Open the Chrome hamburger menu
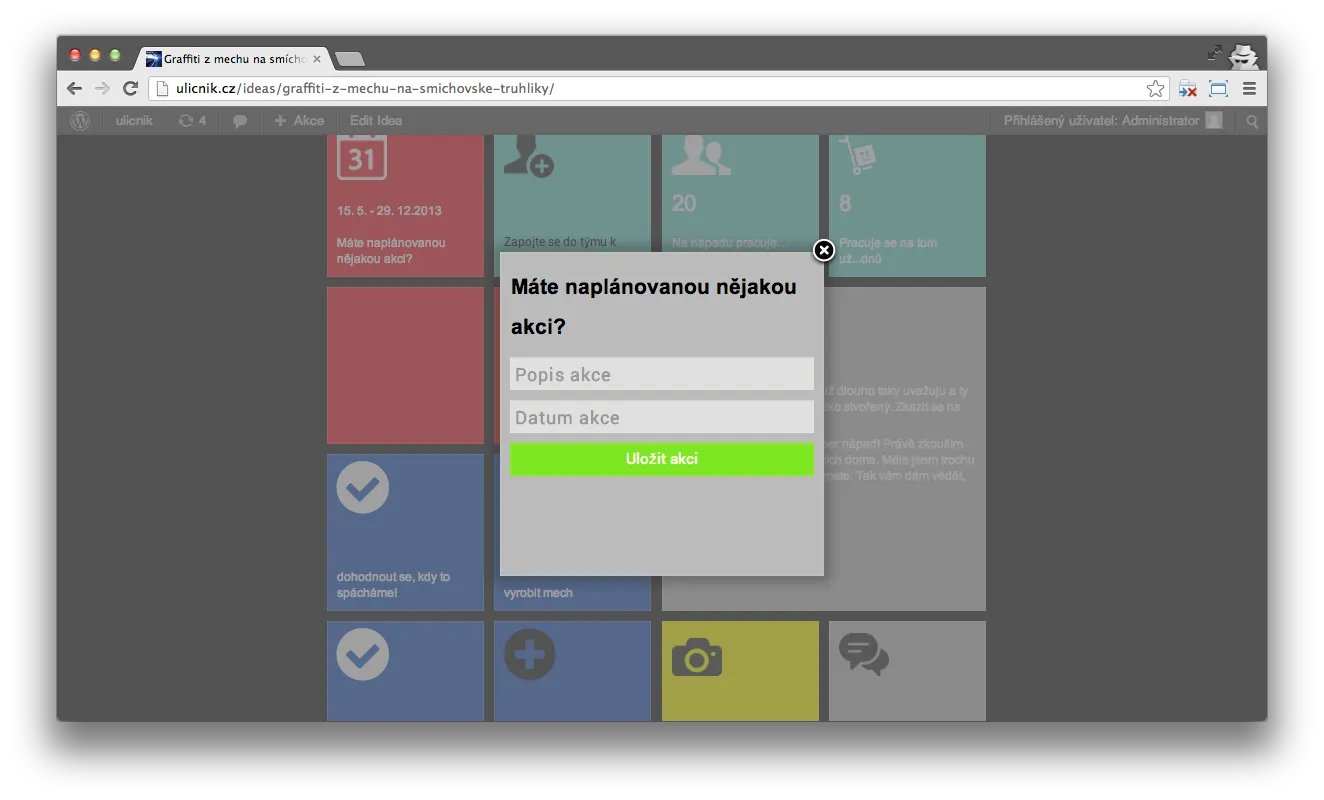 [x=1249, y=89]
